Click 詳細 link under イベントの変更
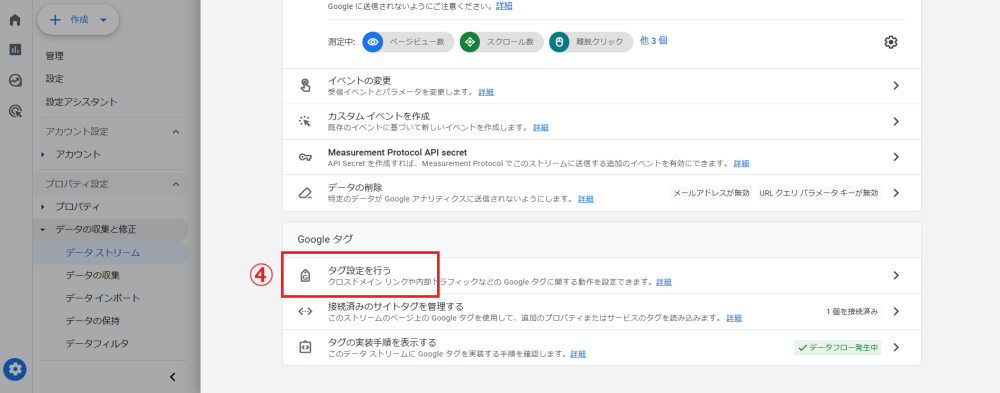1000x393 pixels. [x=486, y=92]
